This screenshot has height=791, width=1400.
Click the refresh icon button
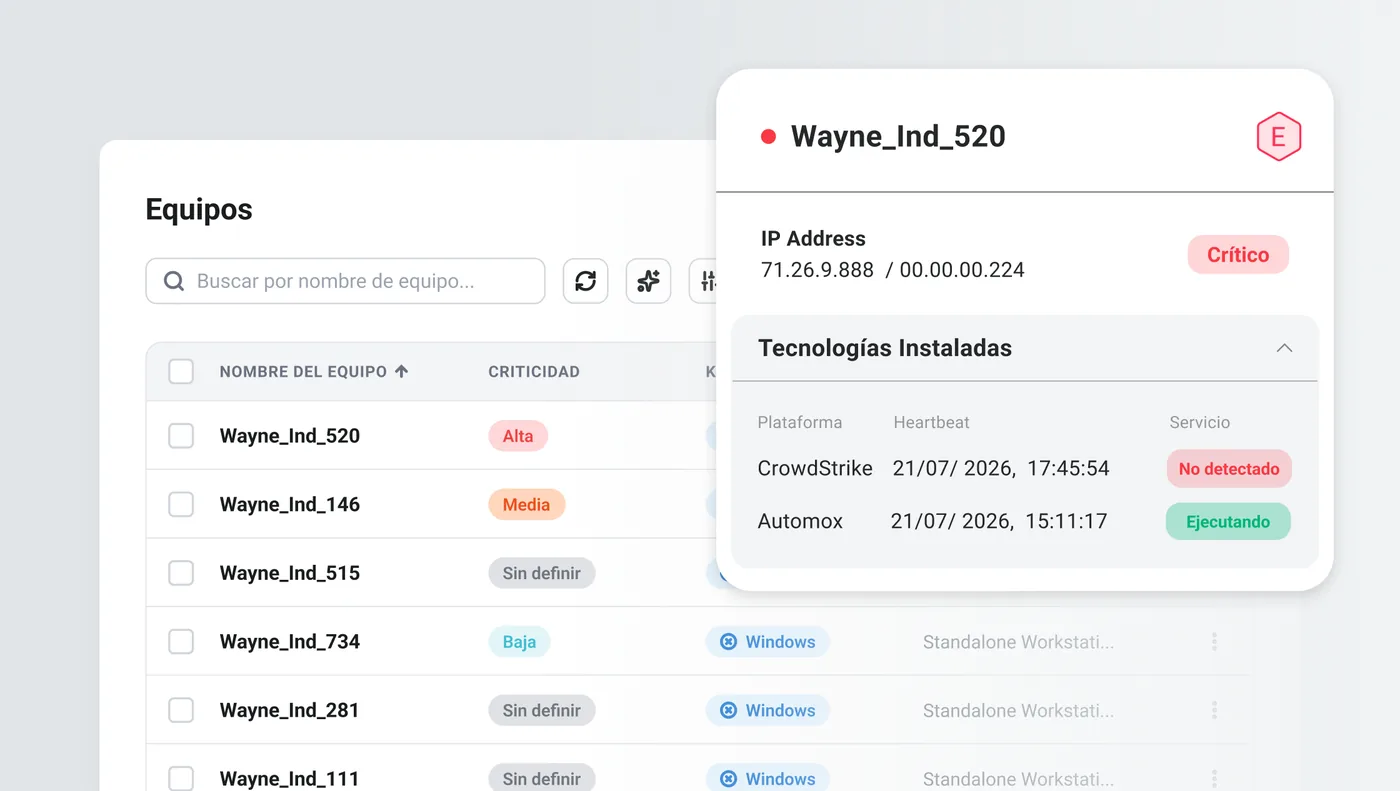tap(586, 281)
